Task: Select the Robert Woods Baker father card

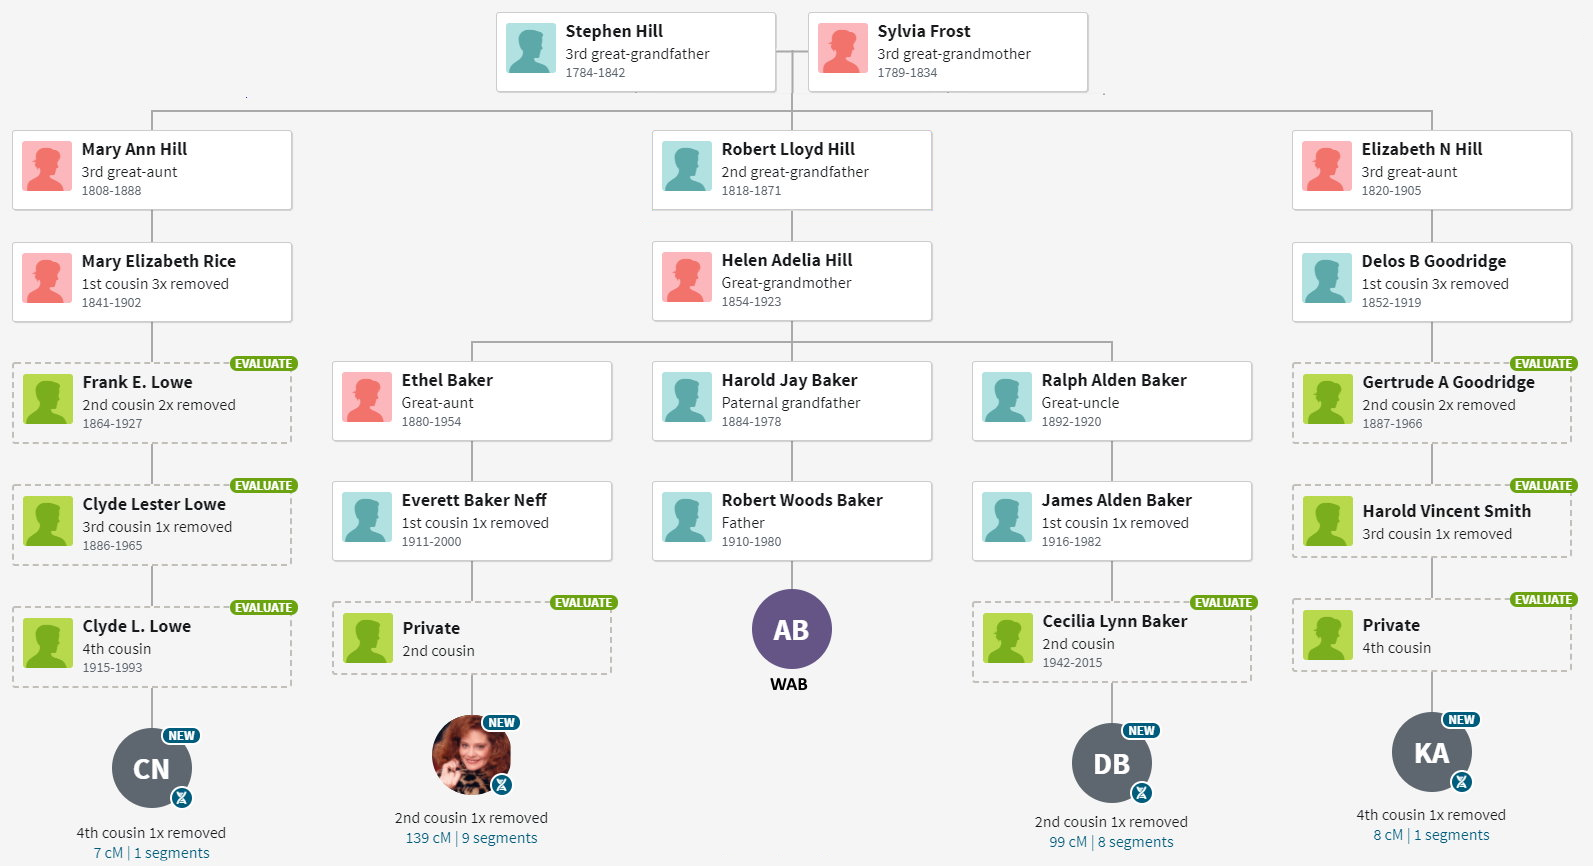Action: tap(792, 521)
